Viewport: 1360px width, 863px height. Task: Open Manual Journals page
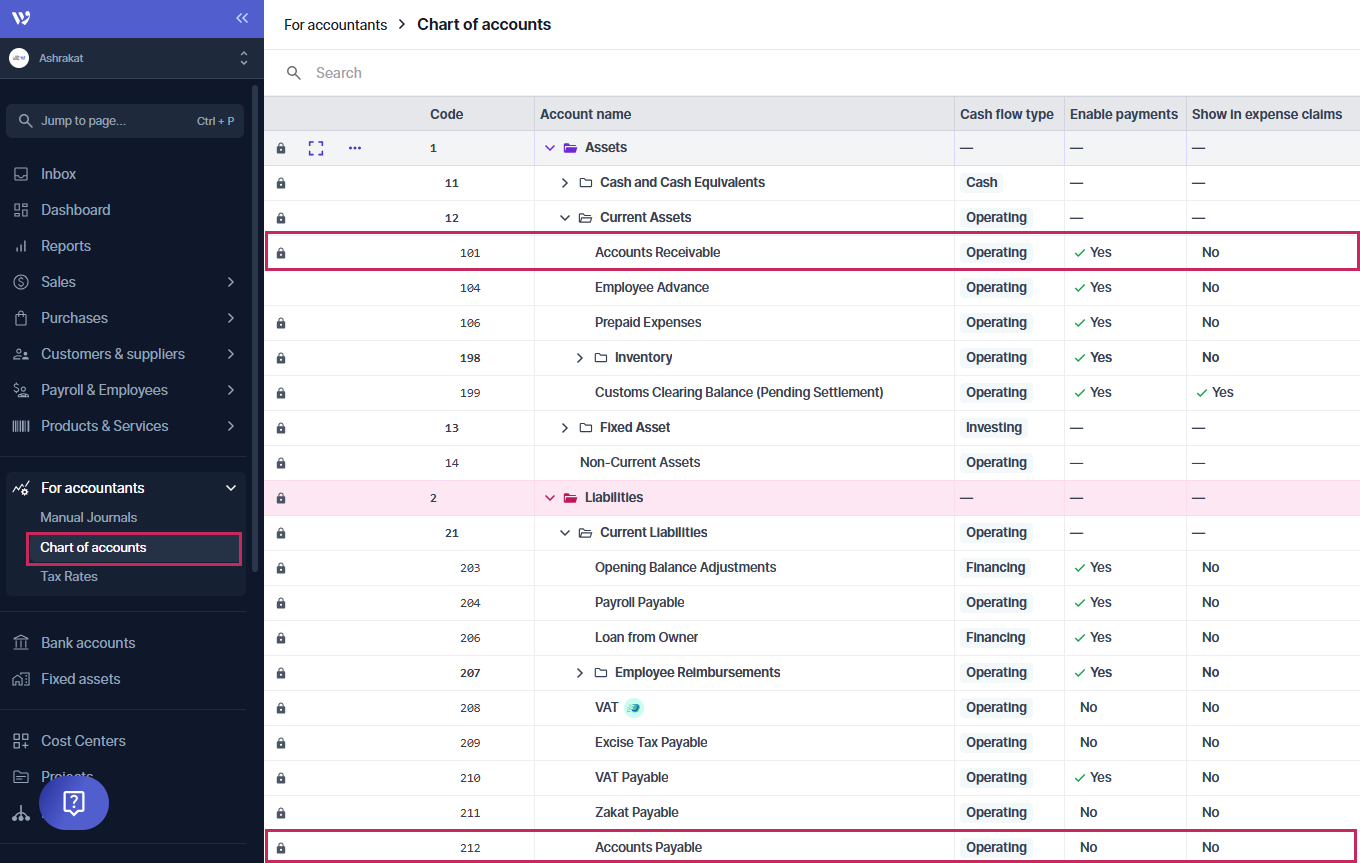coord(89,517)
